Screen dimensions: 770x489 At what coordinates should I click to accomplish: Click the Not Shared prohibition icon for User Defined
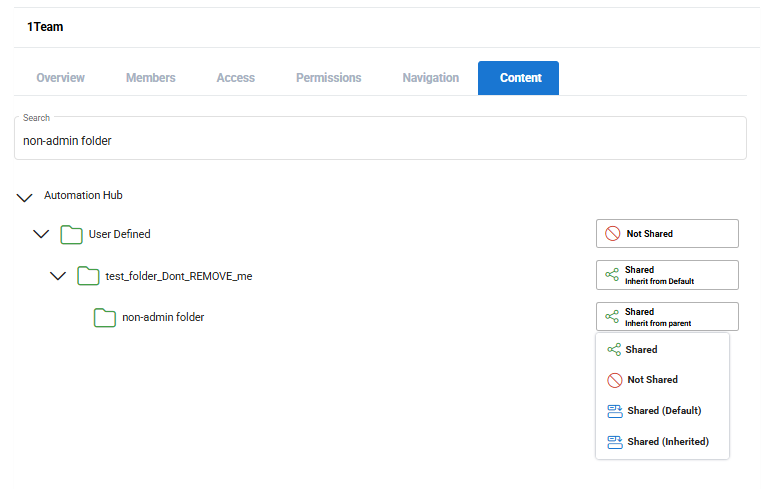coord(613,234)
